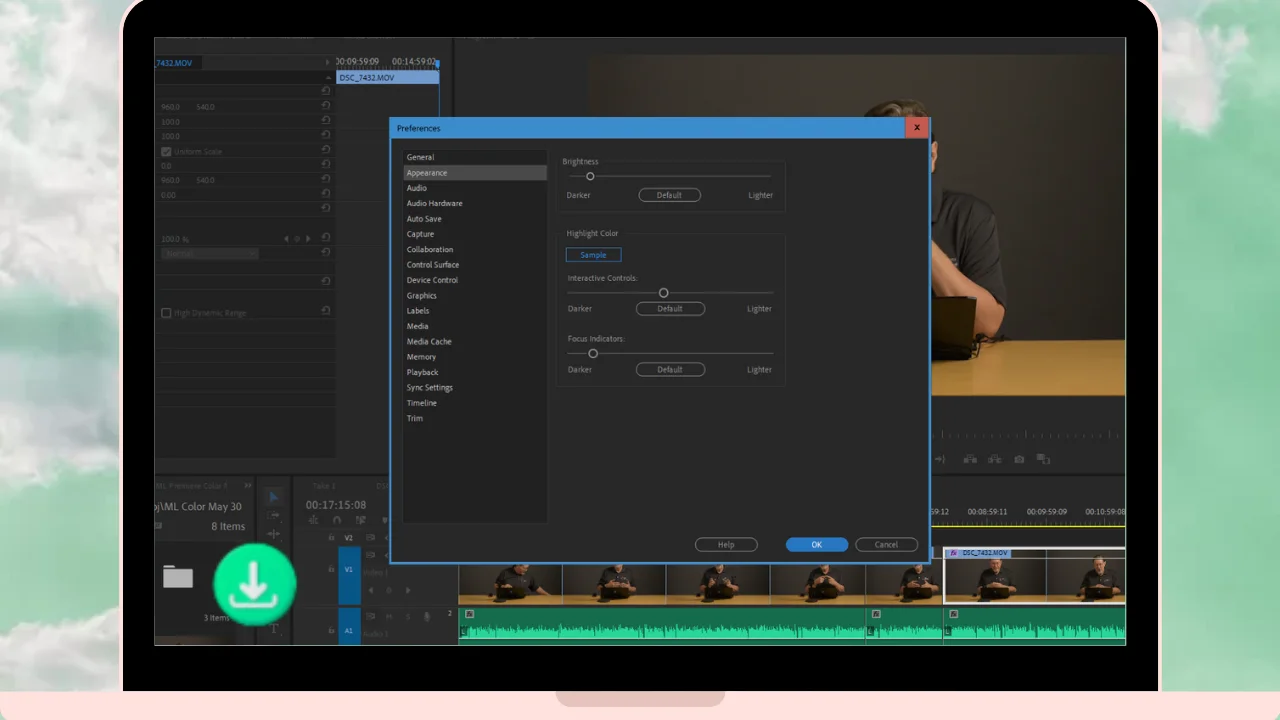Enable the High Dynamic Range checkbox
The width and height of the screenshot is (1280, 720).
click(166, 313)
